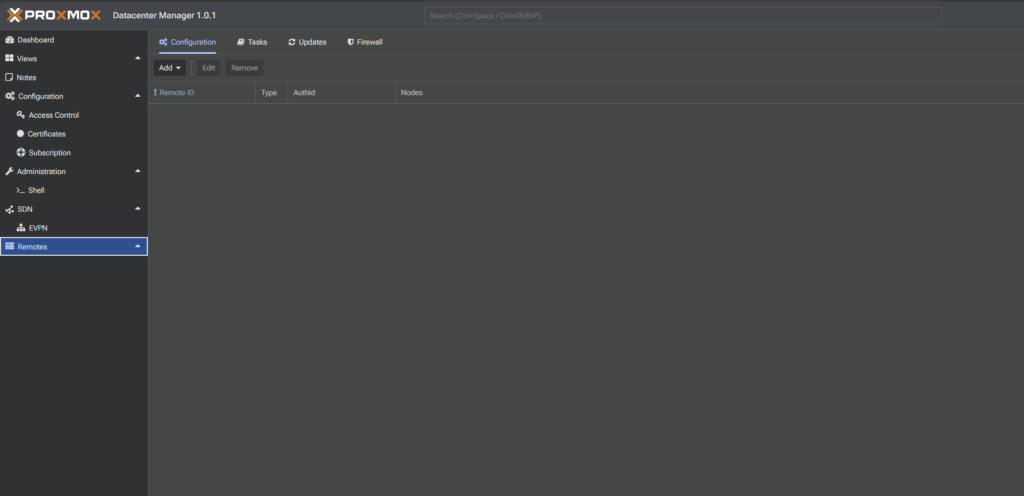Sort by Type column header
This screenshot has width=1024, height=496.
[x=271, y=93]
